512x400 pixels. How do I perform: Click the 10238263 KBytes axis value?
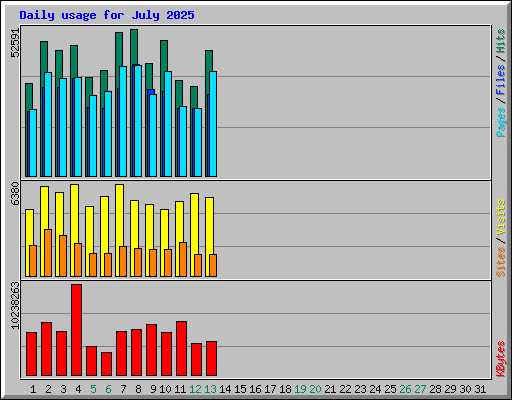15,306
